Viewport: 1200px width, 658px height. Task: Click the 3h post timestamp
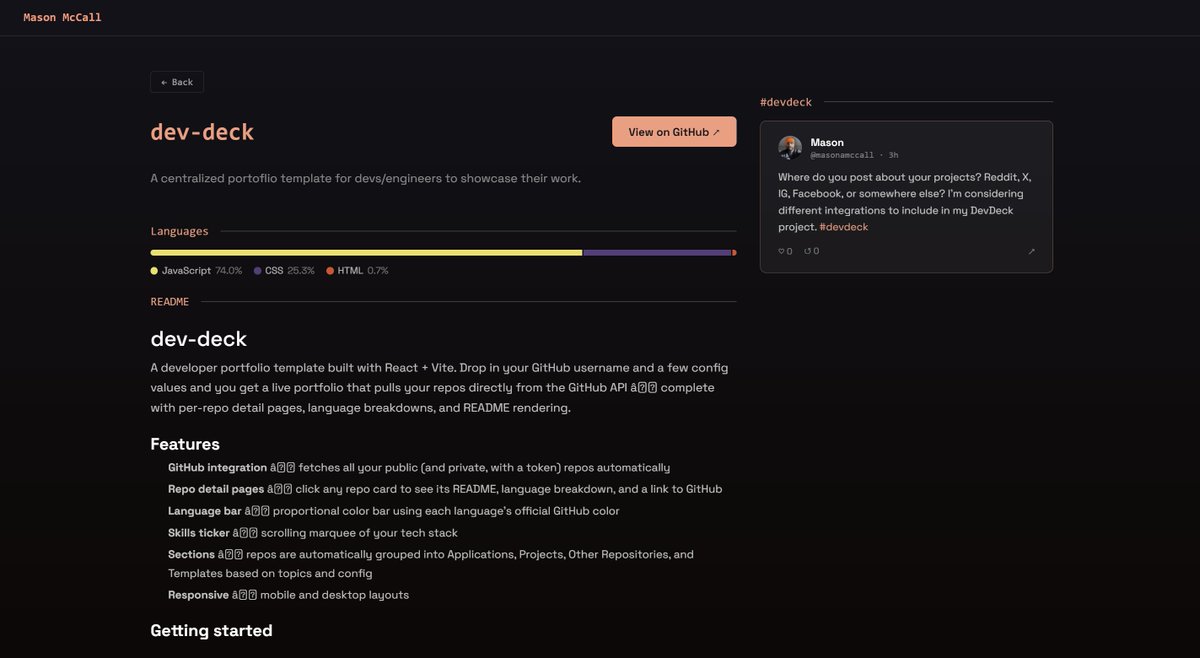893,155
